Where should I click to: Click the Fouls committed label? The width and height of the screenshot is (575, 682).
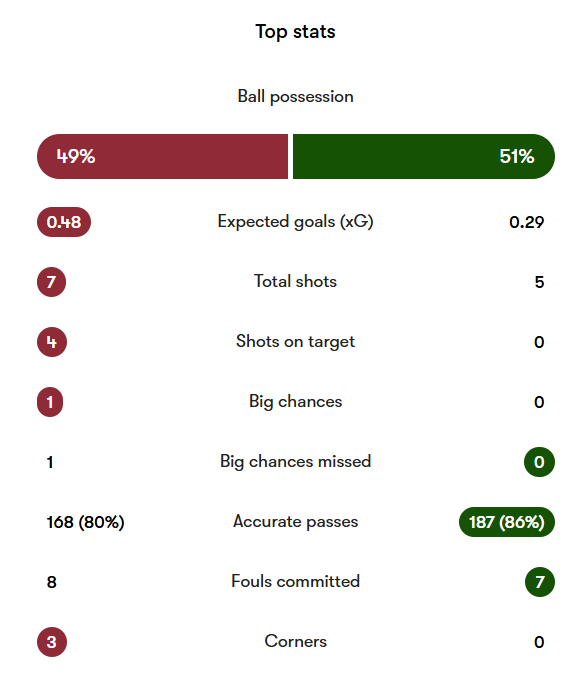295,582
